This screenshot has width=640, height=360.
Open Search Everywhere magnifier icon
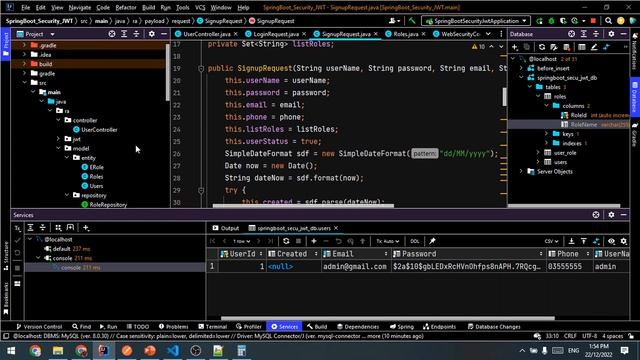click(609, 21)
